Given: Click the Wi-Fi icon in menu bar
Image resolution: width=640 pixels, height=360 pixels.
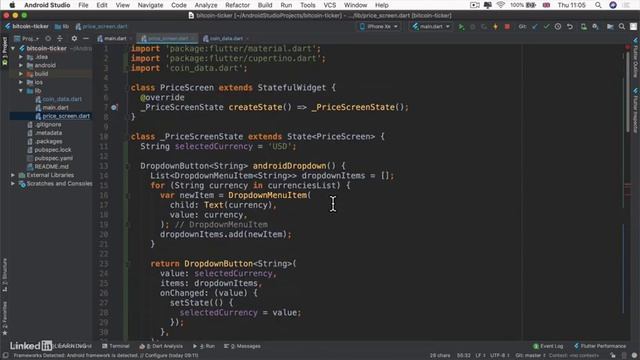Looking at the screenshot, I should pos(501,5).
